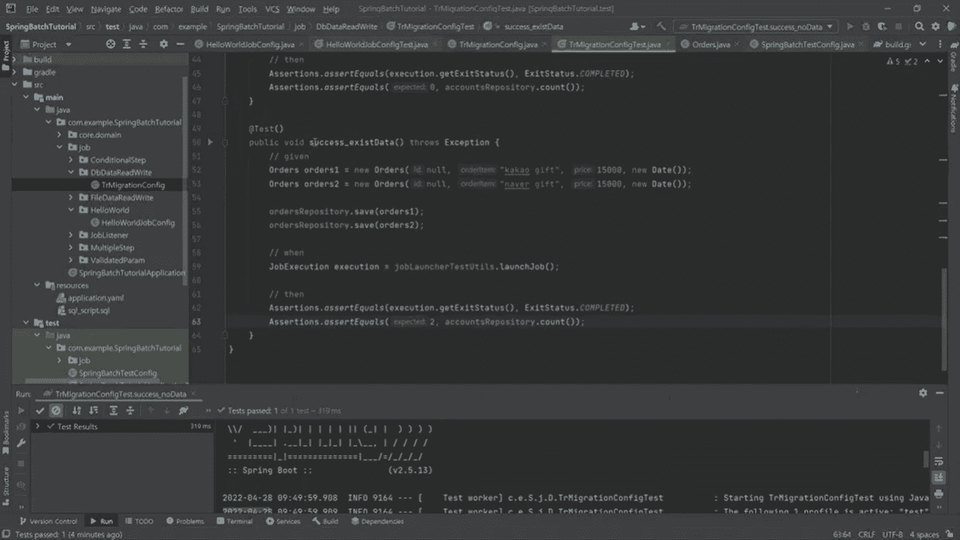Open the TODO tool window

pyautogui.click(x=139, y=521)
